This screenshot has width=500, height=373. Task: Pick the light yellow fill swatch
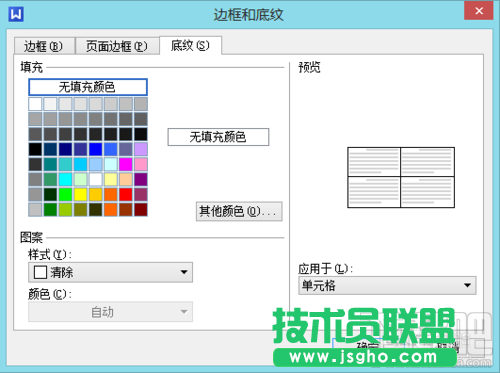point(111,179)
